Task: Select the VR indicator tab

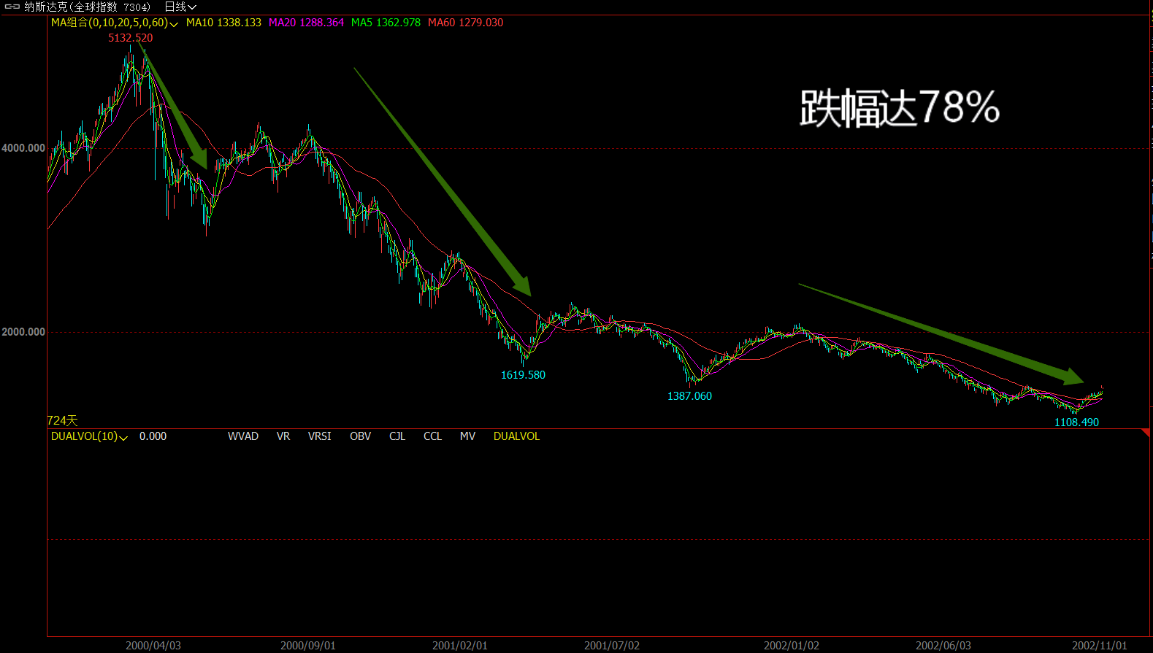Action: [283, 437]
